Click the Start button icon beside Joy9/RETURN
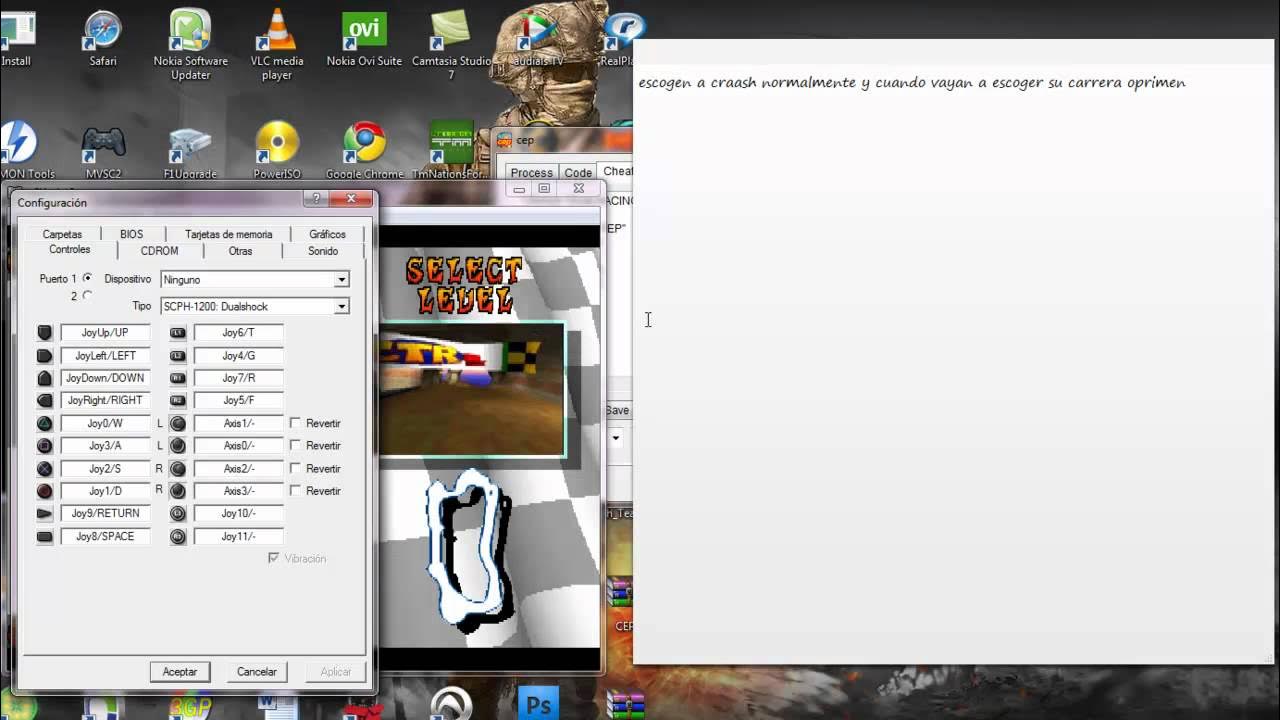The width and height of the screenshot is (1280, 720). [44, 514]
